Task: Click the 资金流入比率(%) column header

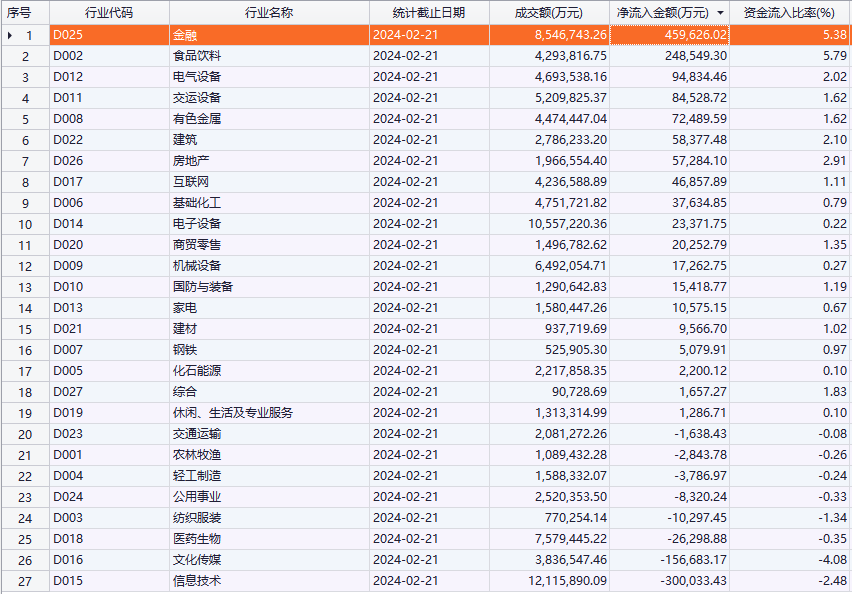Action: pyautogui.click(x=789, y=13)
